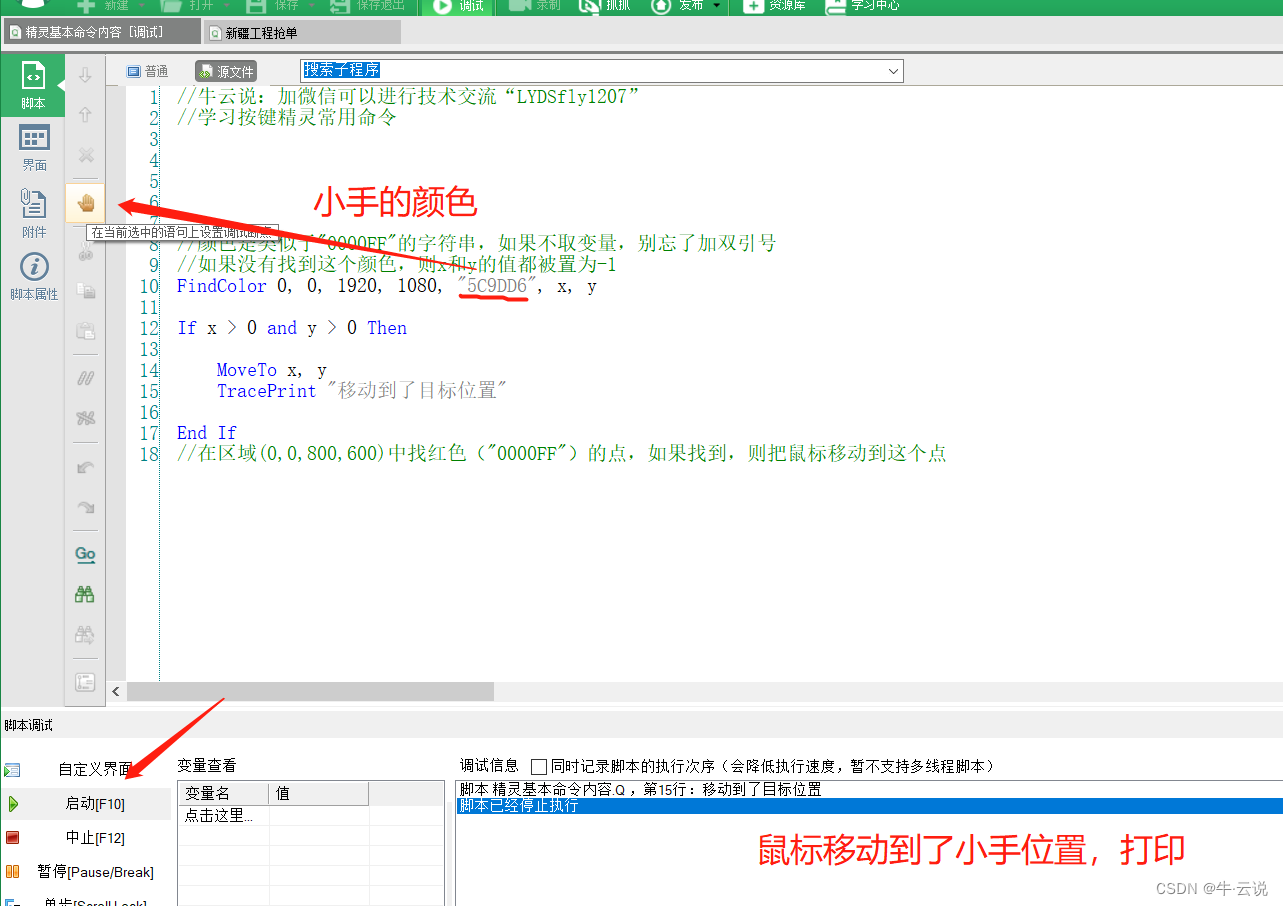Click the 资源库 resource library button
The width and height of the screenshot is (1283, 906).
tap(775, 6)
